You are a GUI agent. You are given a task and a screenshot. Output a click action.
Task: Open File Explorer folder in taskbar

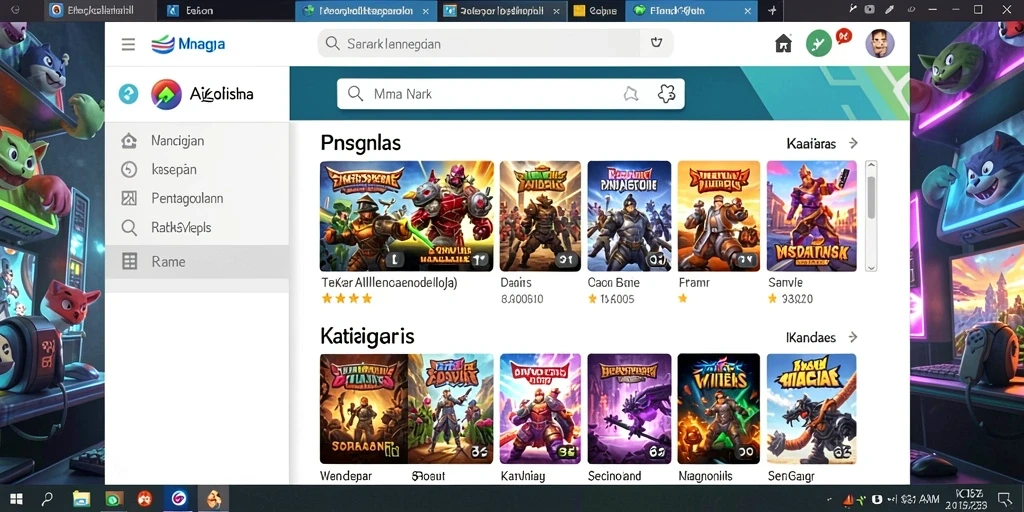click(x=81, y=499)
